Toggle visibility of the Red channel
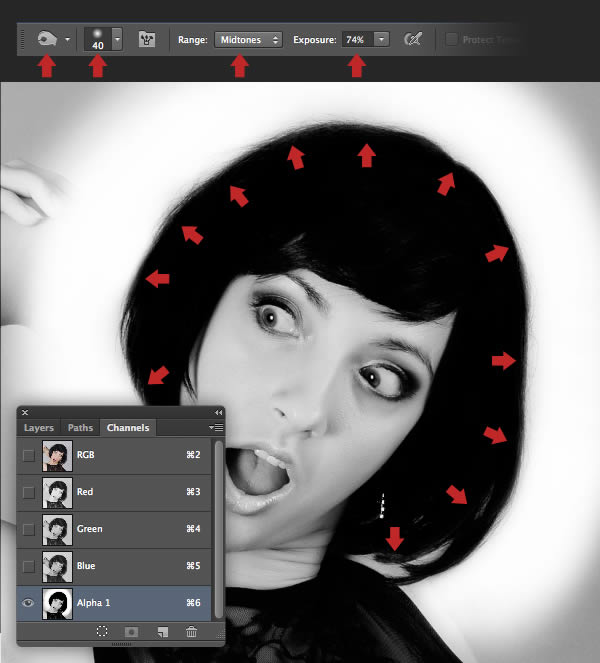The height and width of the screenshot is (663, 600). [29, 492]
